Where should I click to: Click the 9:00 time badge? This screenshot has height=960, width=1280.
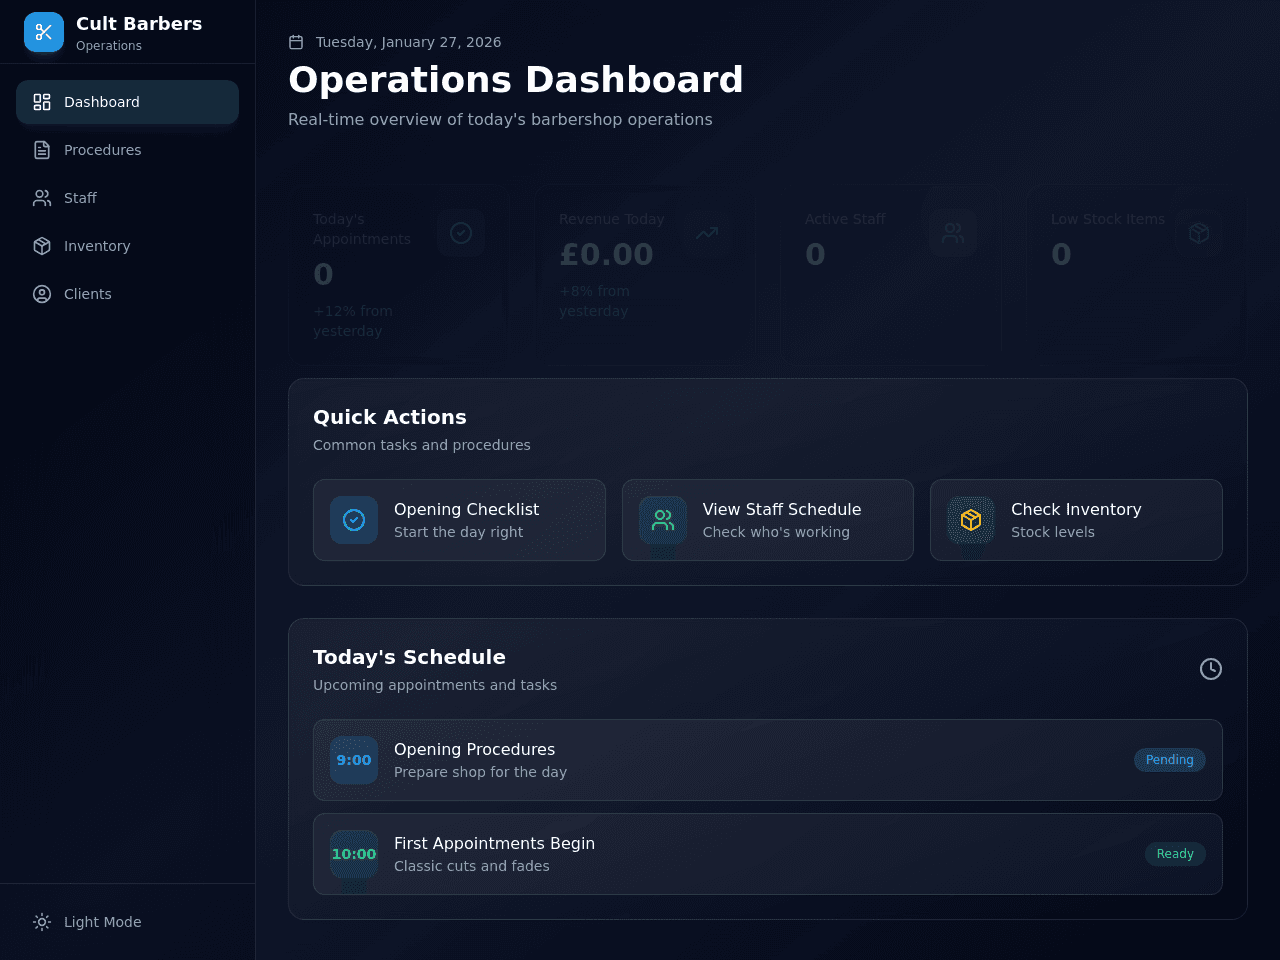pyautogui.click(x=354, y=760)
